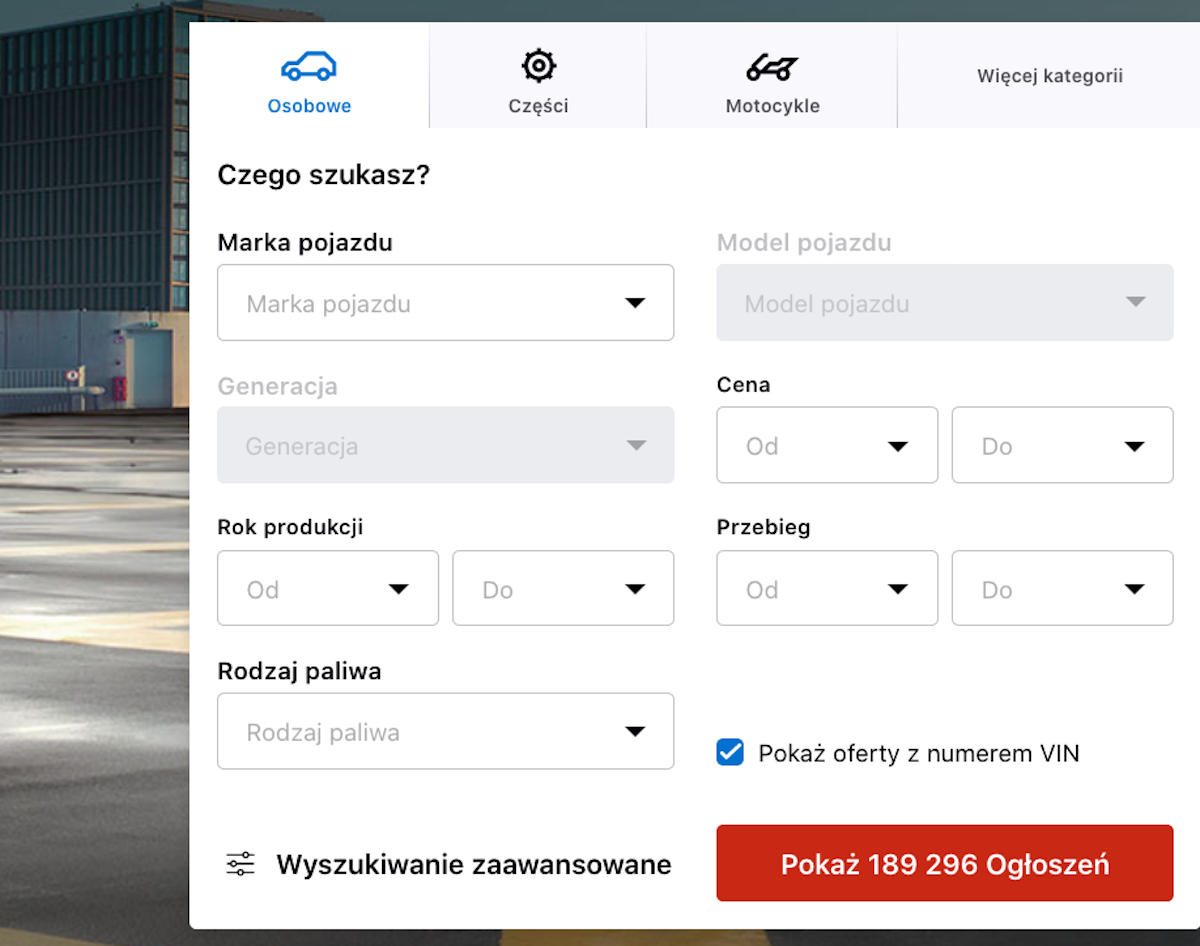The height and width of the screenshot is (946, 1200).
Task: Switch to the Motocykle tab
Action: [x=772, y=76]
